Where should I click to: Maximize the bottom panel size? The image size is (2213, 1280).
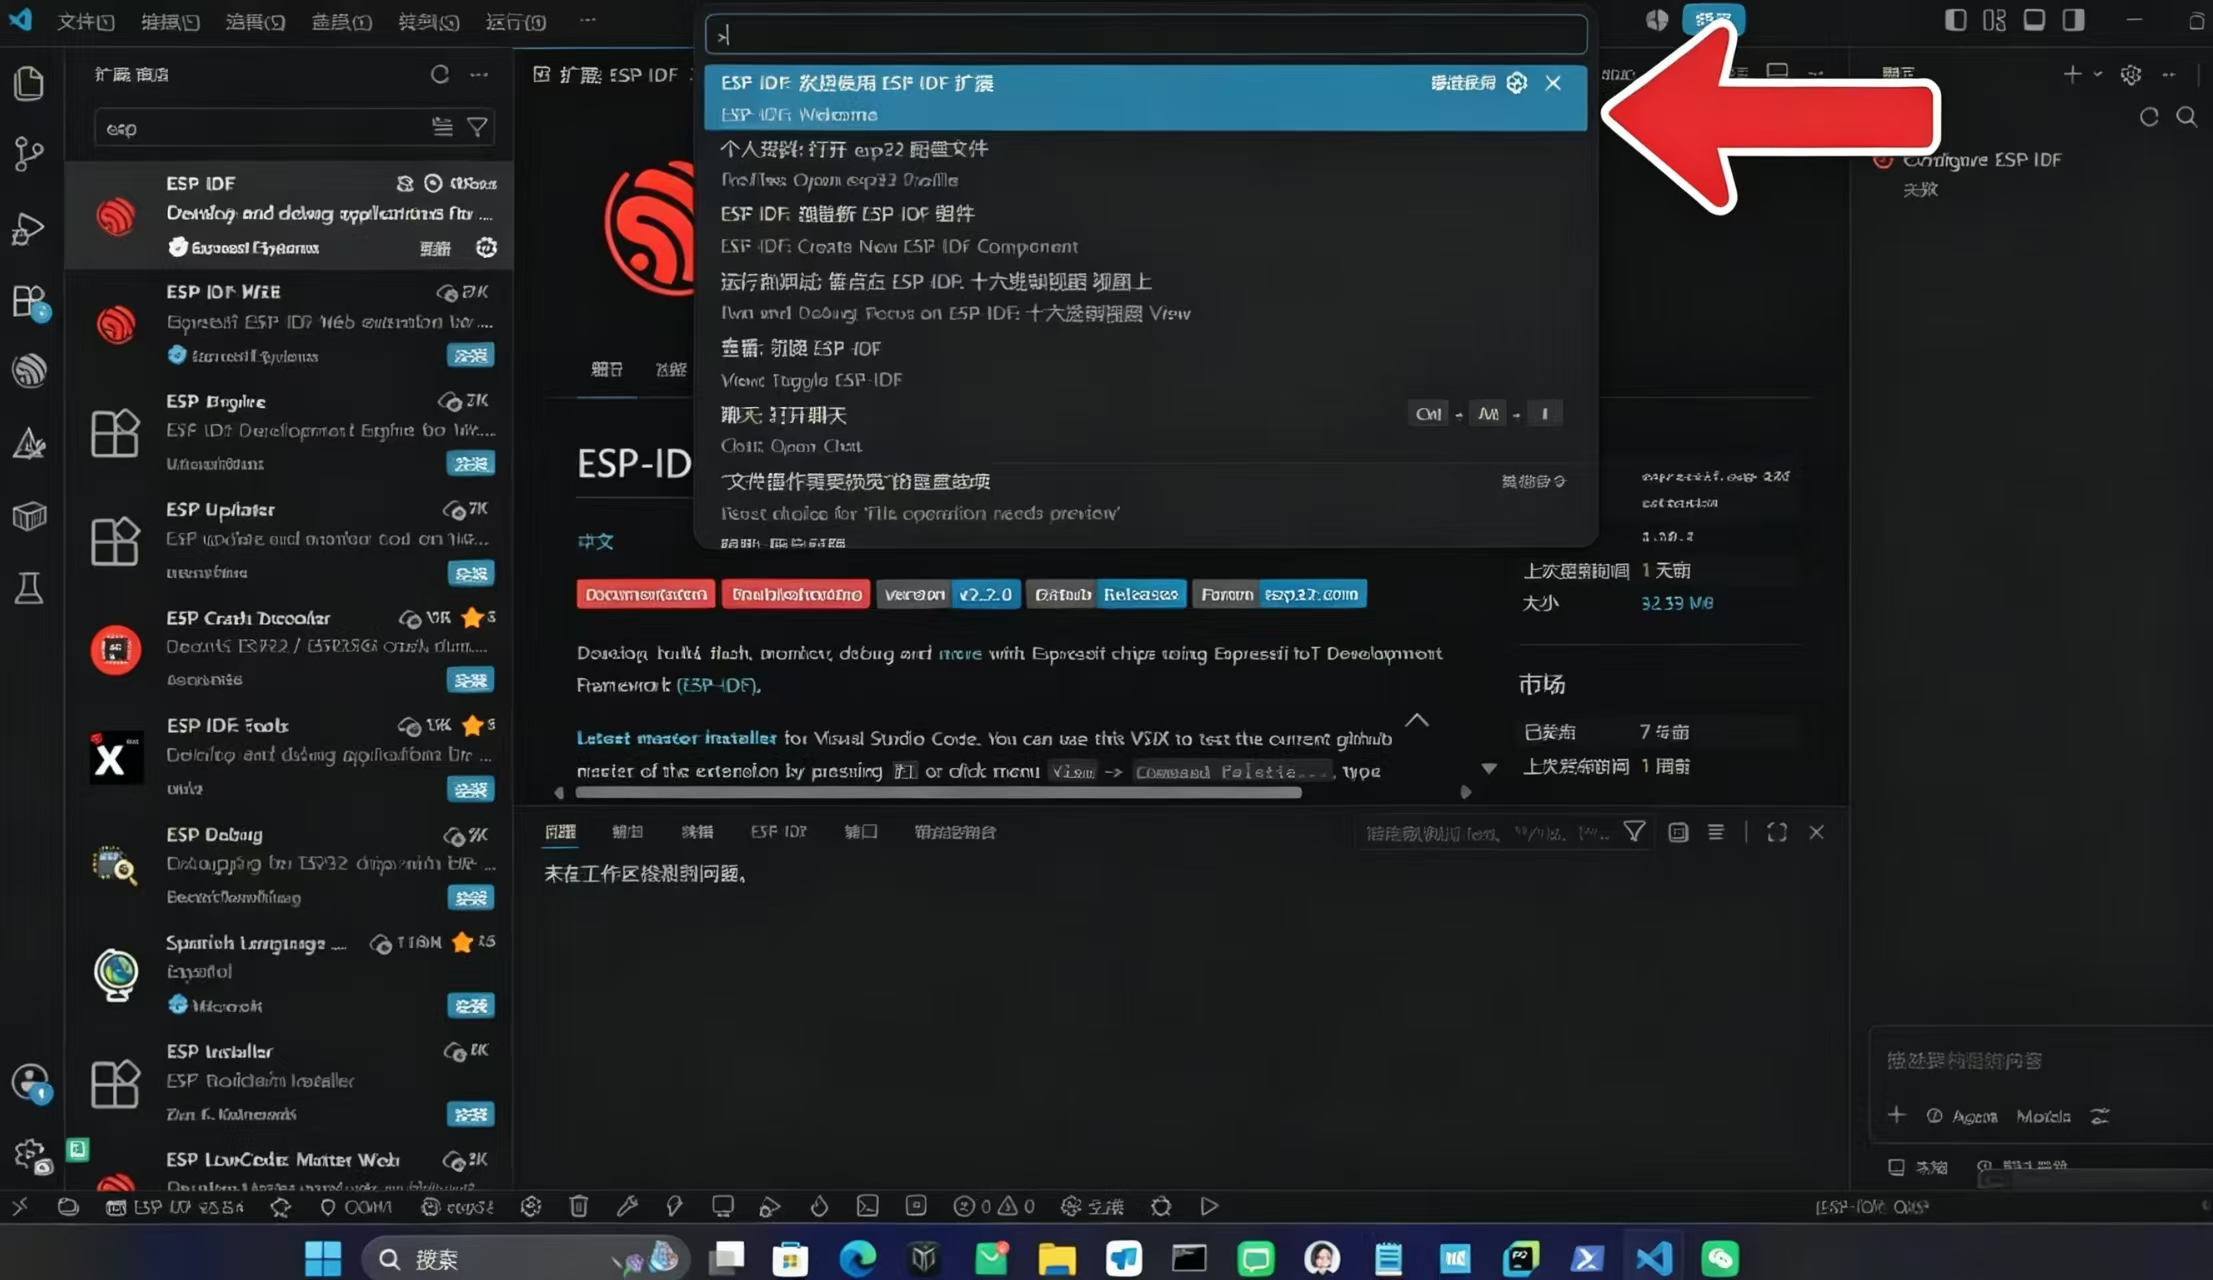pos(1777,832)
